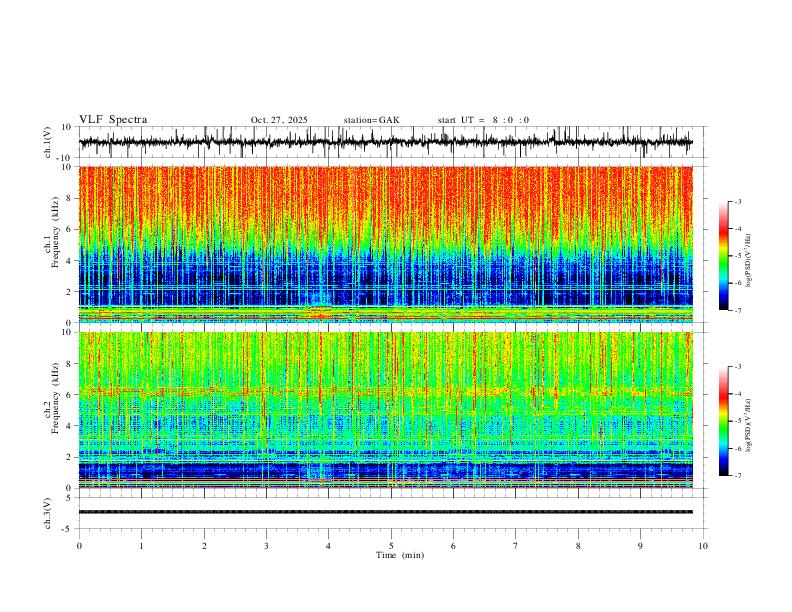Click the "-7" tick on lower colorbar
The height and width of the screenshot is (612, 792).
[738, 476]
